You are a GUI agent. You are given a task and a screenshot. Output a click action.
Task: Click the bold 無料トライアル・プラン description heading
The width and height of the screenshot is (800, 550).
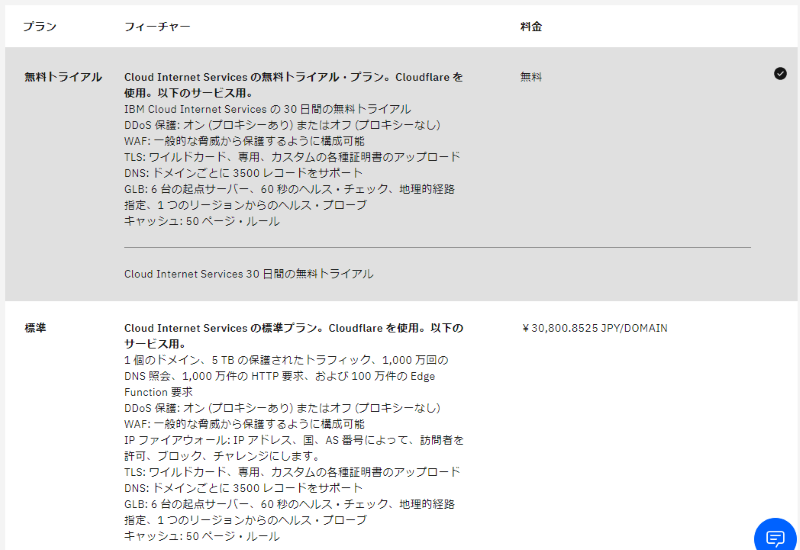point(293,85)
